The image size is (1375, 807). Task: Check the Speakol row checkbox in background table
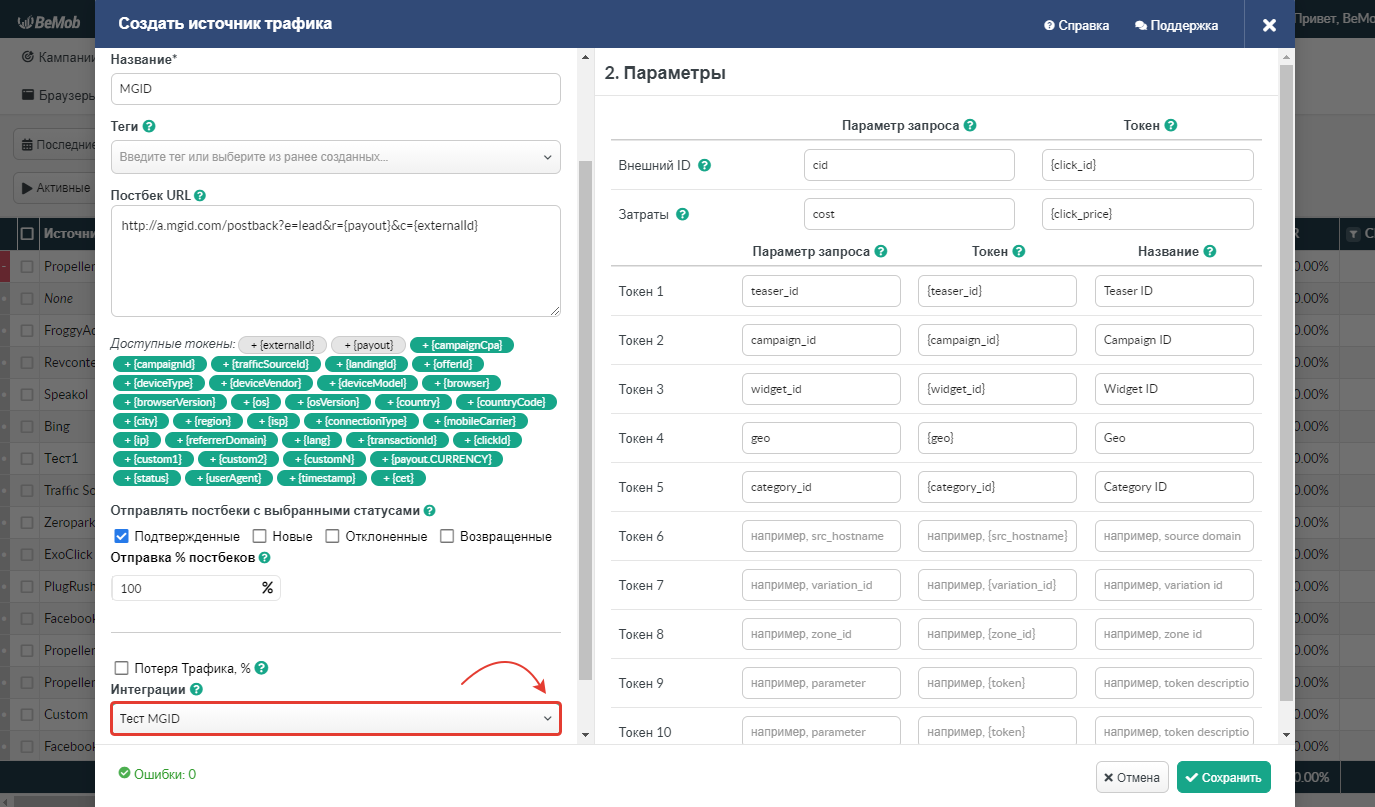27,395
